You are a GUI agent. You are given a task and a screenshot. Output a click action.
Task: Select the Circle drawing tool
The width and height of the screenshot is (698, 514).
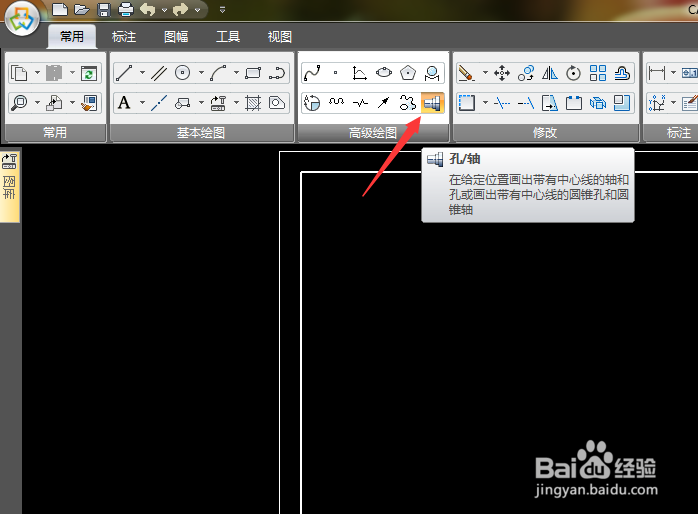183,73
